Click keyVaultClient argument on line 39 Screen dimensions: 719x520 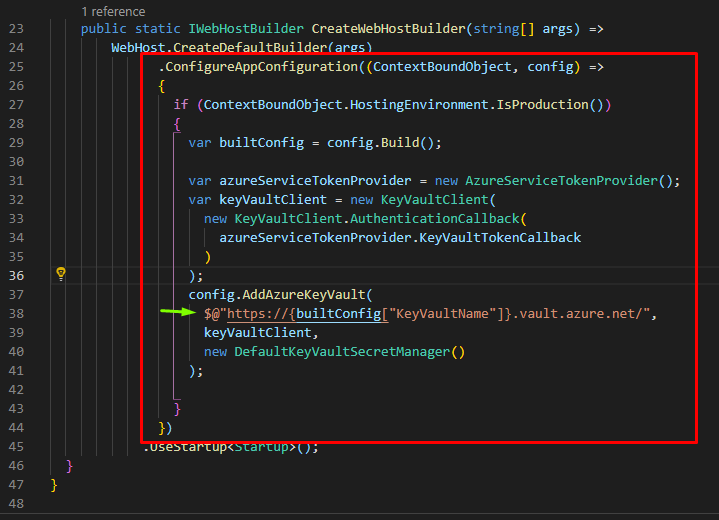(258, 333)
